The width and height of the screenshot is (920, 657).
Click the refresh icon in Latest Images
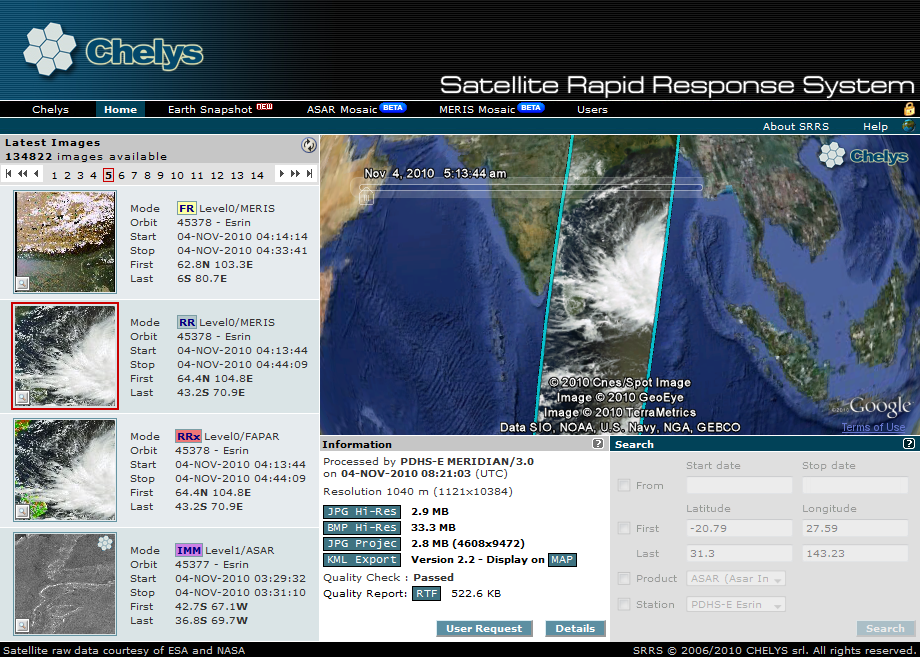click(x=308, y=144)
